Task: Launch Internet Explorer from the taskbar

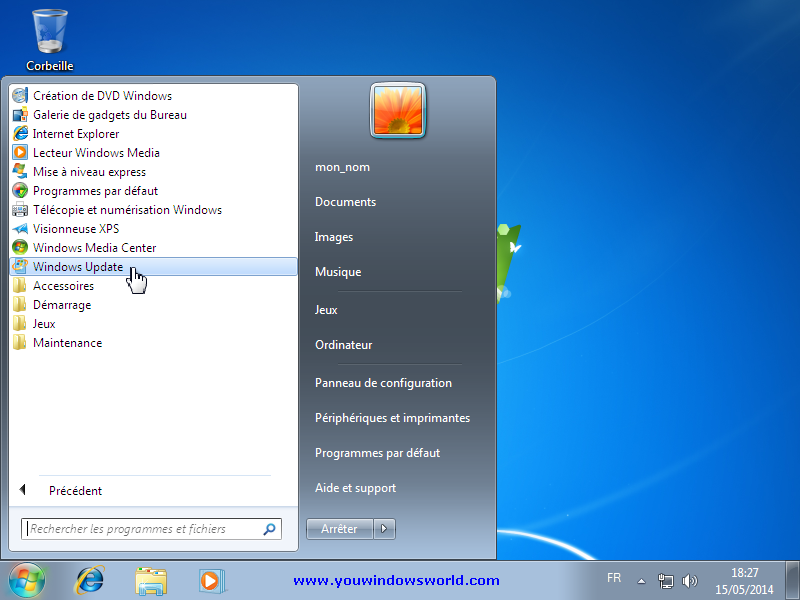Action: tap(90, 580)
